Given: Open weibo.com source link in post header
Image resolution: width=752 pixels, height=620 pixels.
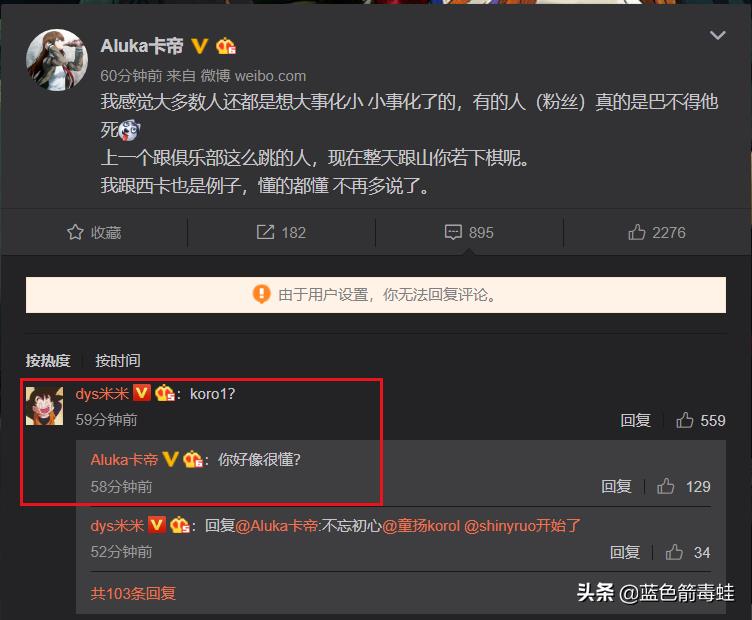Looking at the screenshot, I should pyautogui.click(x=270, y=76).
